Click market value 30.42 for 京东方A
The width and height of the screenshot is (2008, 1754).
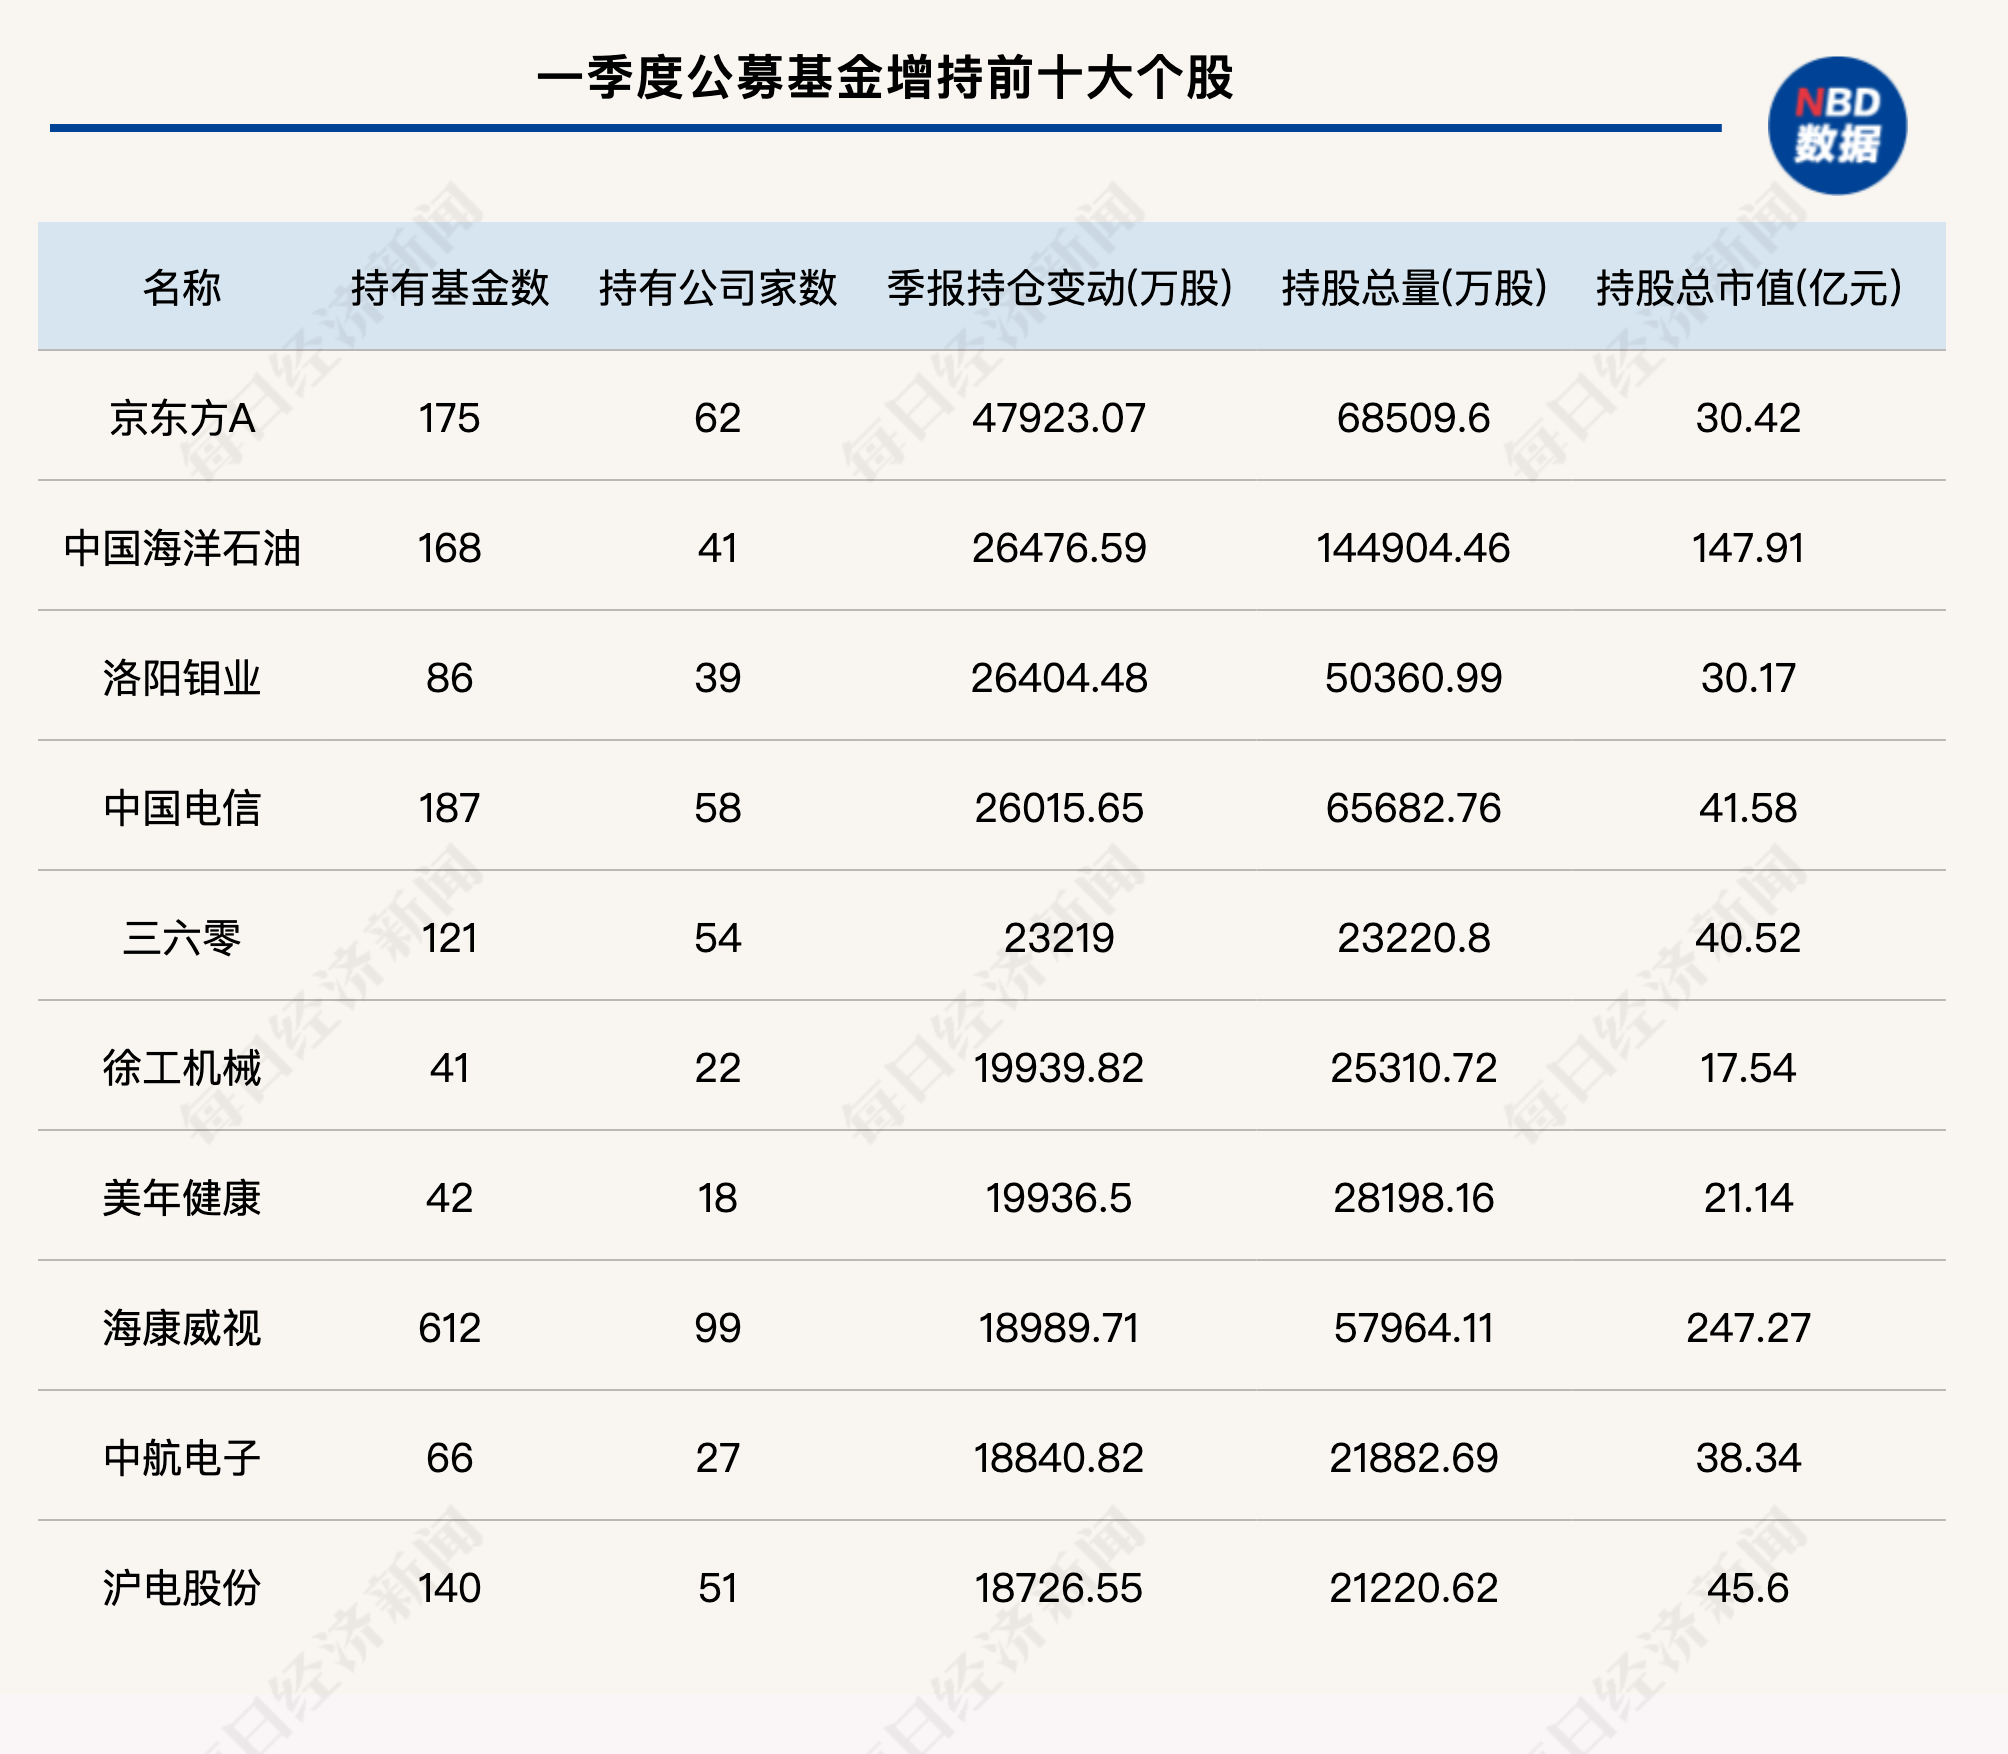(x=1748, y=418)
